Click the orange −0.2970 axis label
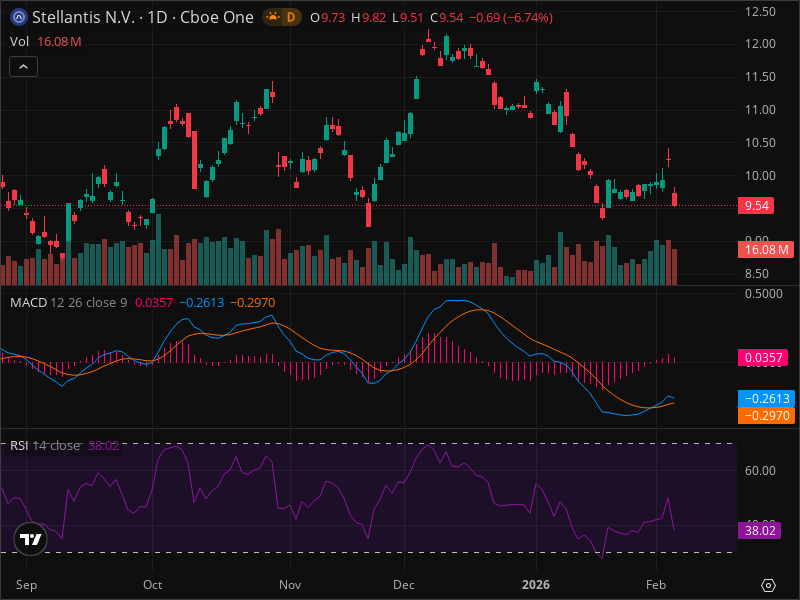Screen dimensions: 800x600 pos(766,415)
